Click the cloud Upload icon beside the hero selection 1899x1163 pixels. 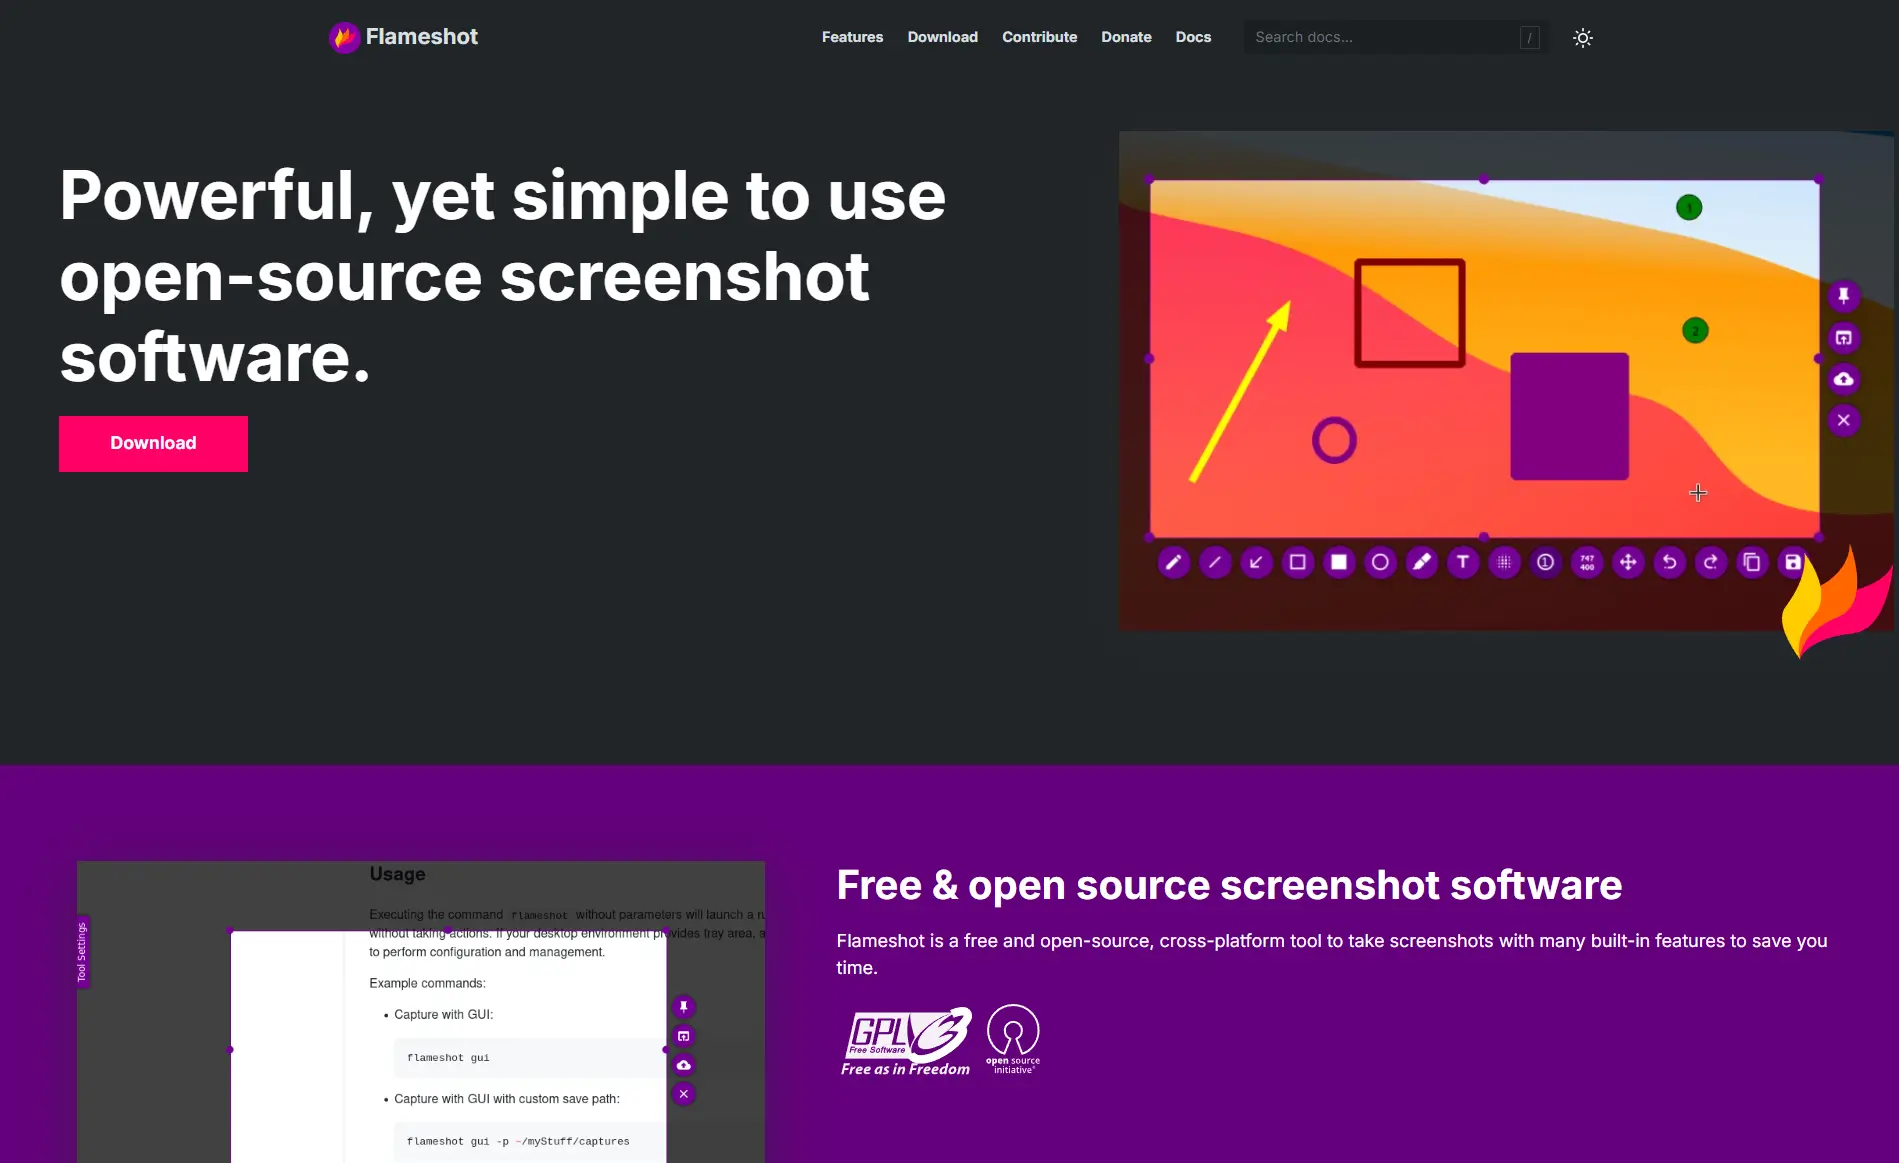click(x=1844, y=379)
